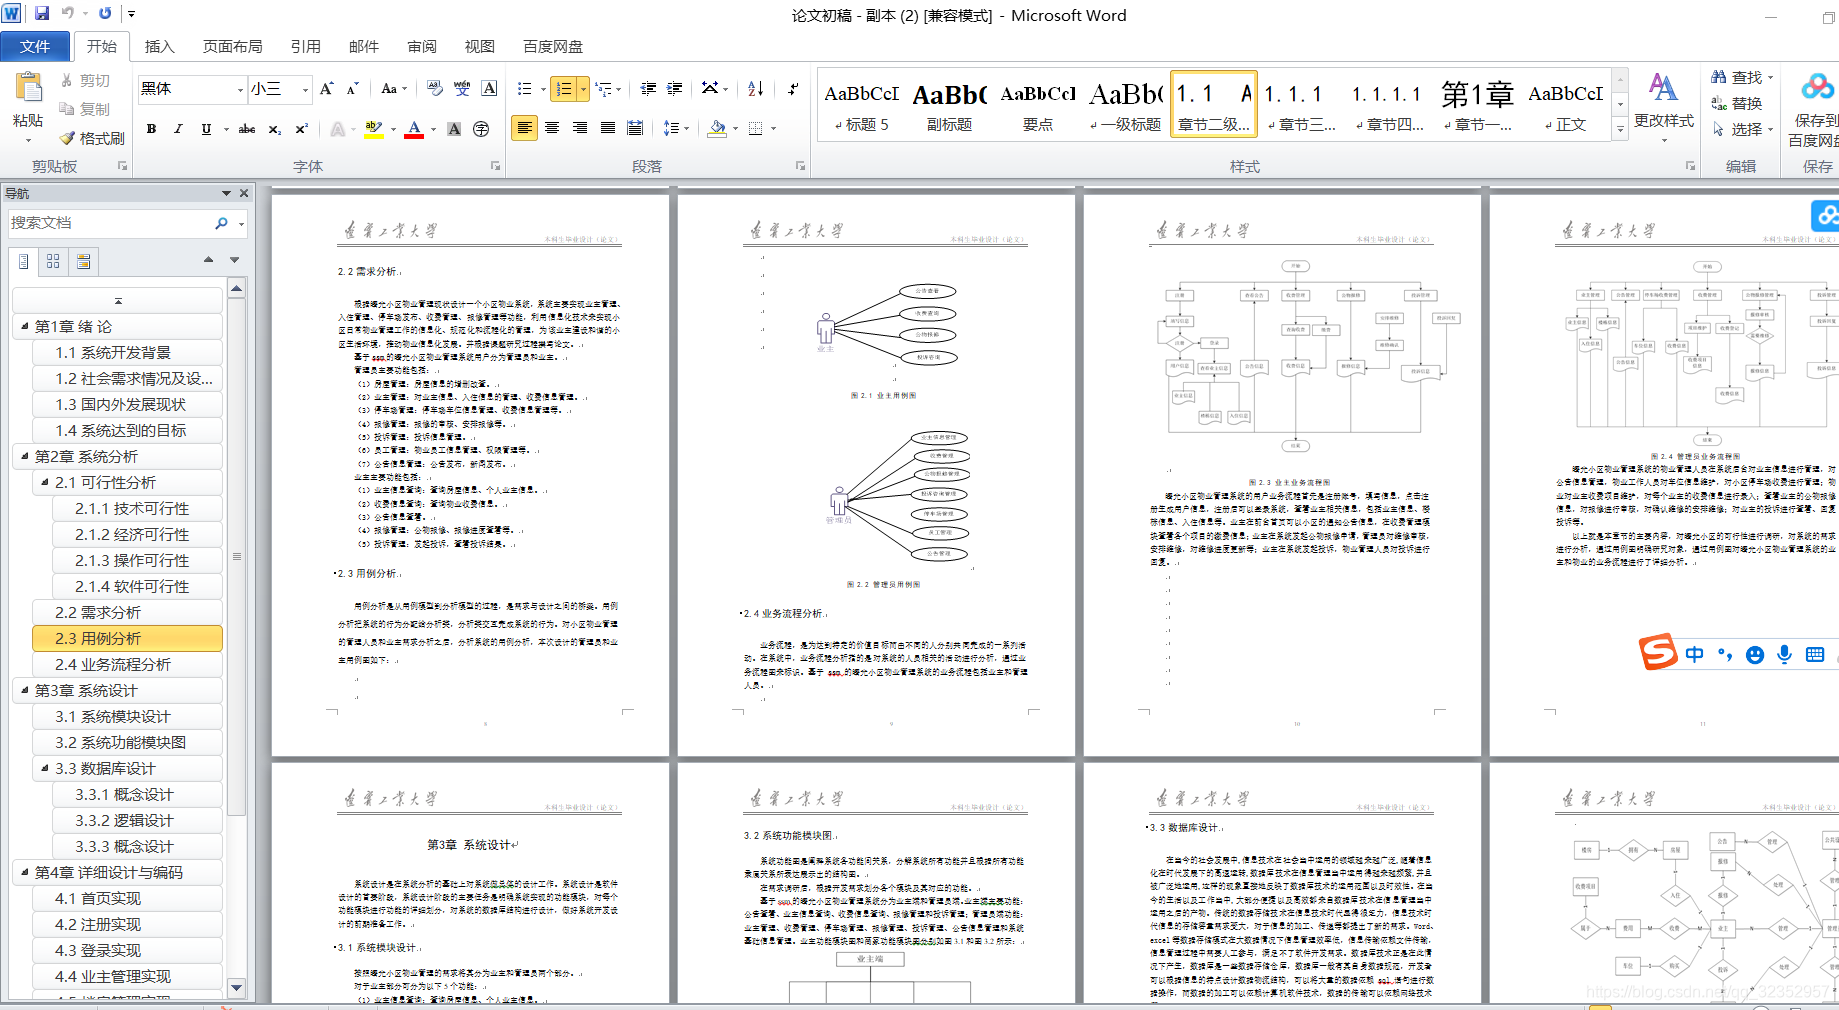
Task: Click the Save icon in quick access toolbar
Action: [x=42, y=14]
